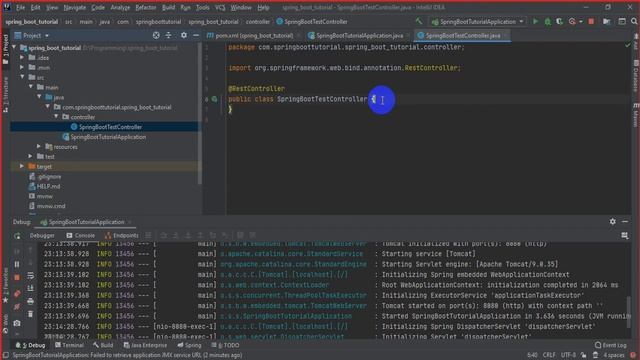Open Terminal tool window
Viewport: 640px width, 360px height.
69,345
